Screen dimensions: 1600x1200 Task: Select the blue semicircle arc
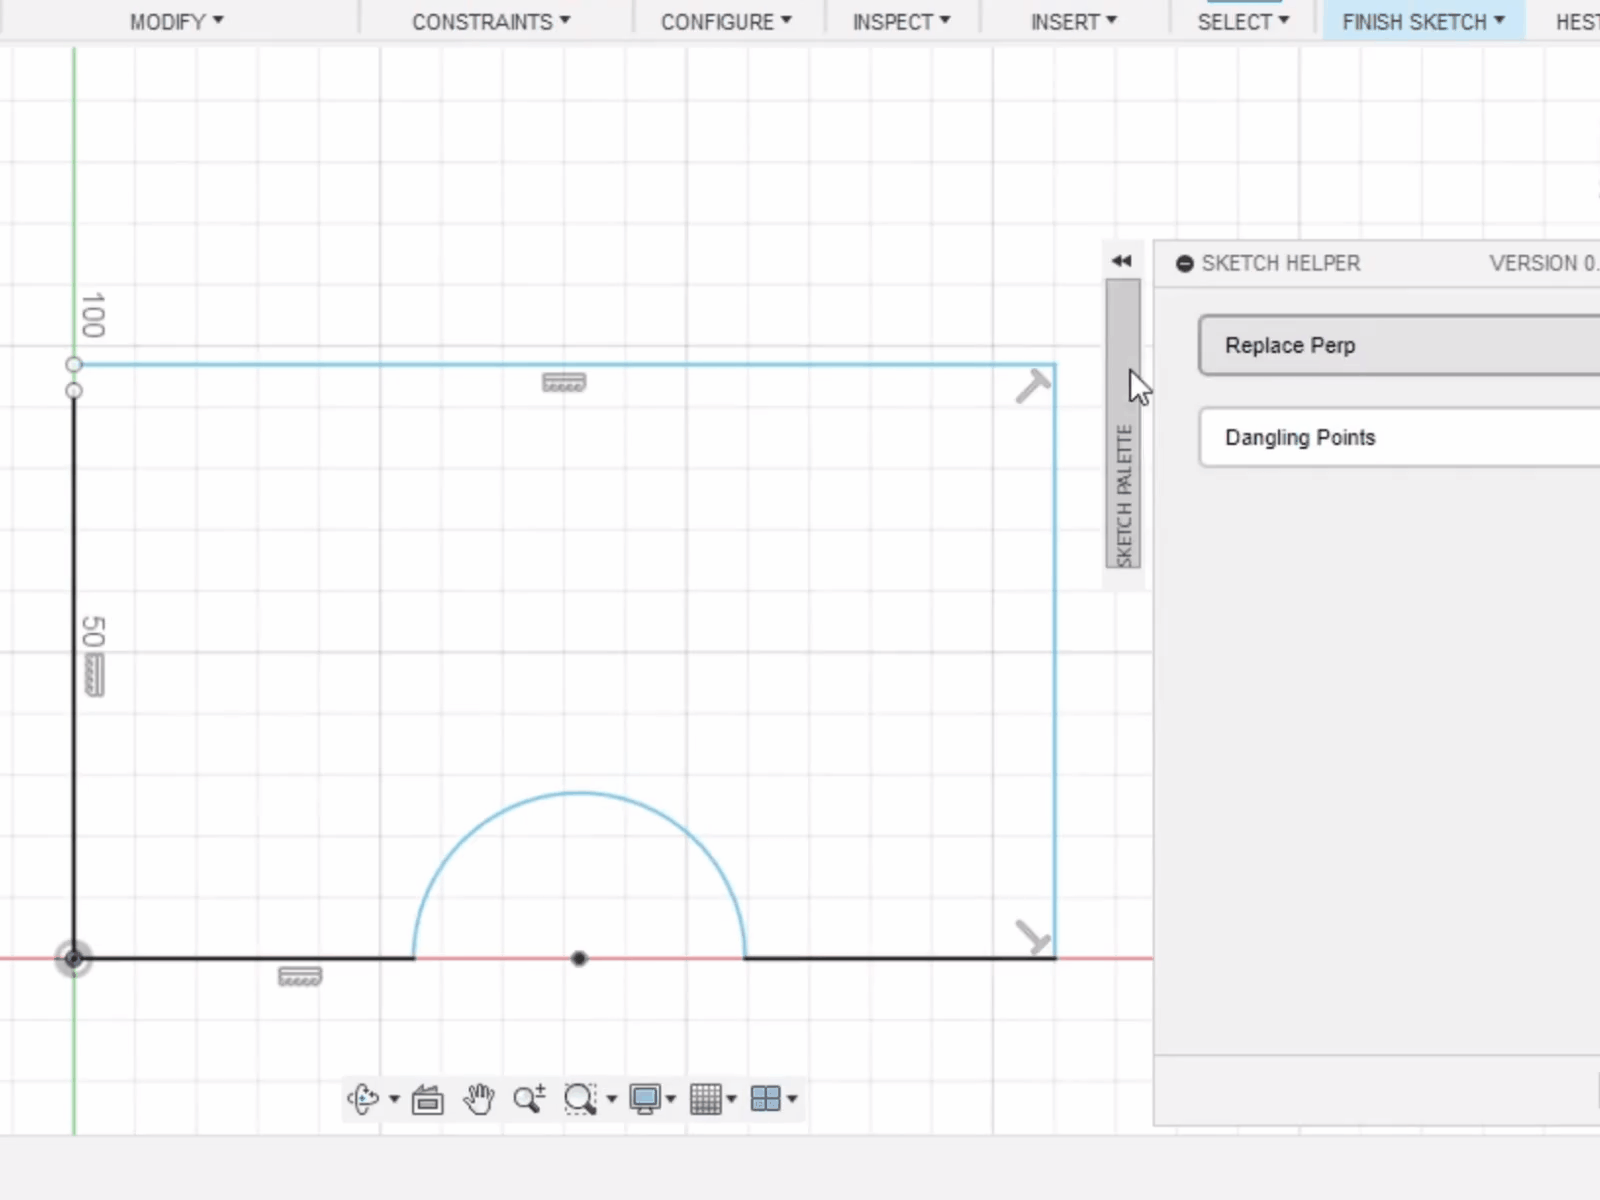tap(579, 793)
